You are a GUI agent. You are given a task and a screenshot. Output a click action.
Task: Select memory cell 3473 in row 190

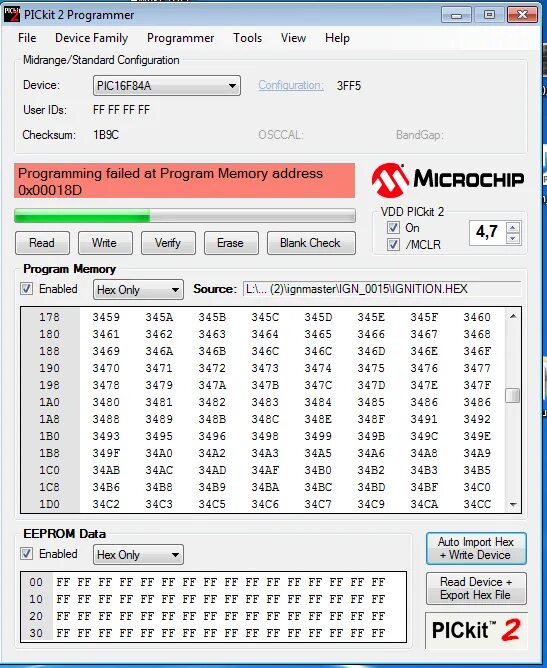click(x=265, y=369)
